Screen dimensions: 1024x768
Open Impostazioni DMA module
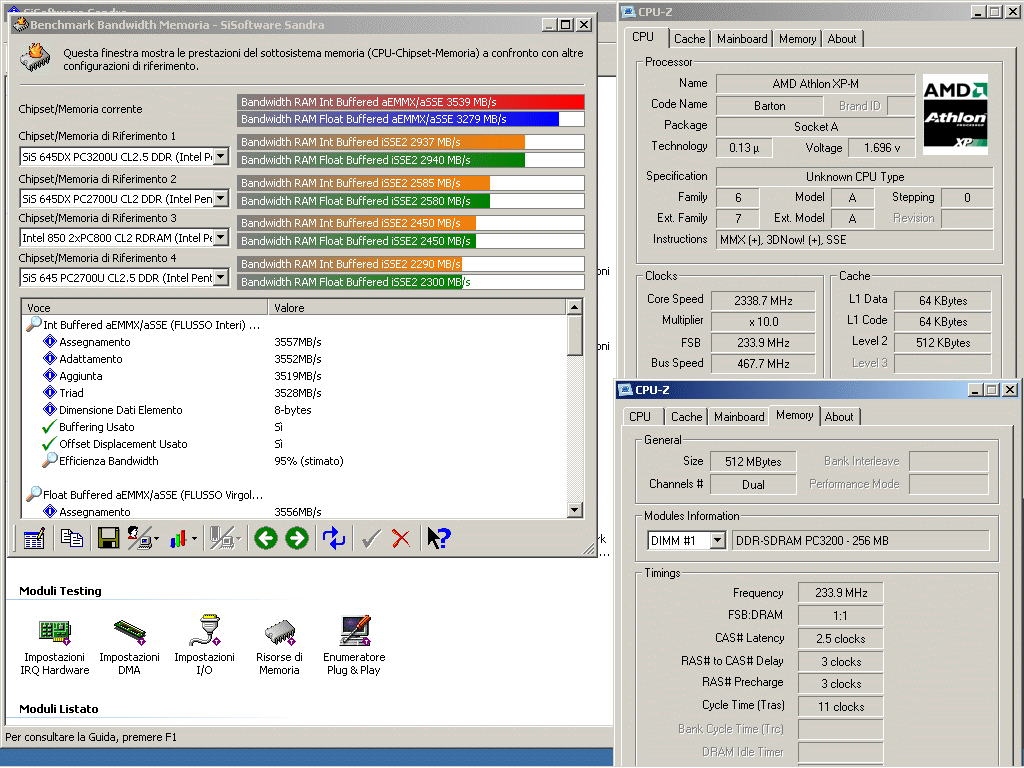[x=129, y=645]
